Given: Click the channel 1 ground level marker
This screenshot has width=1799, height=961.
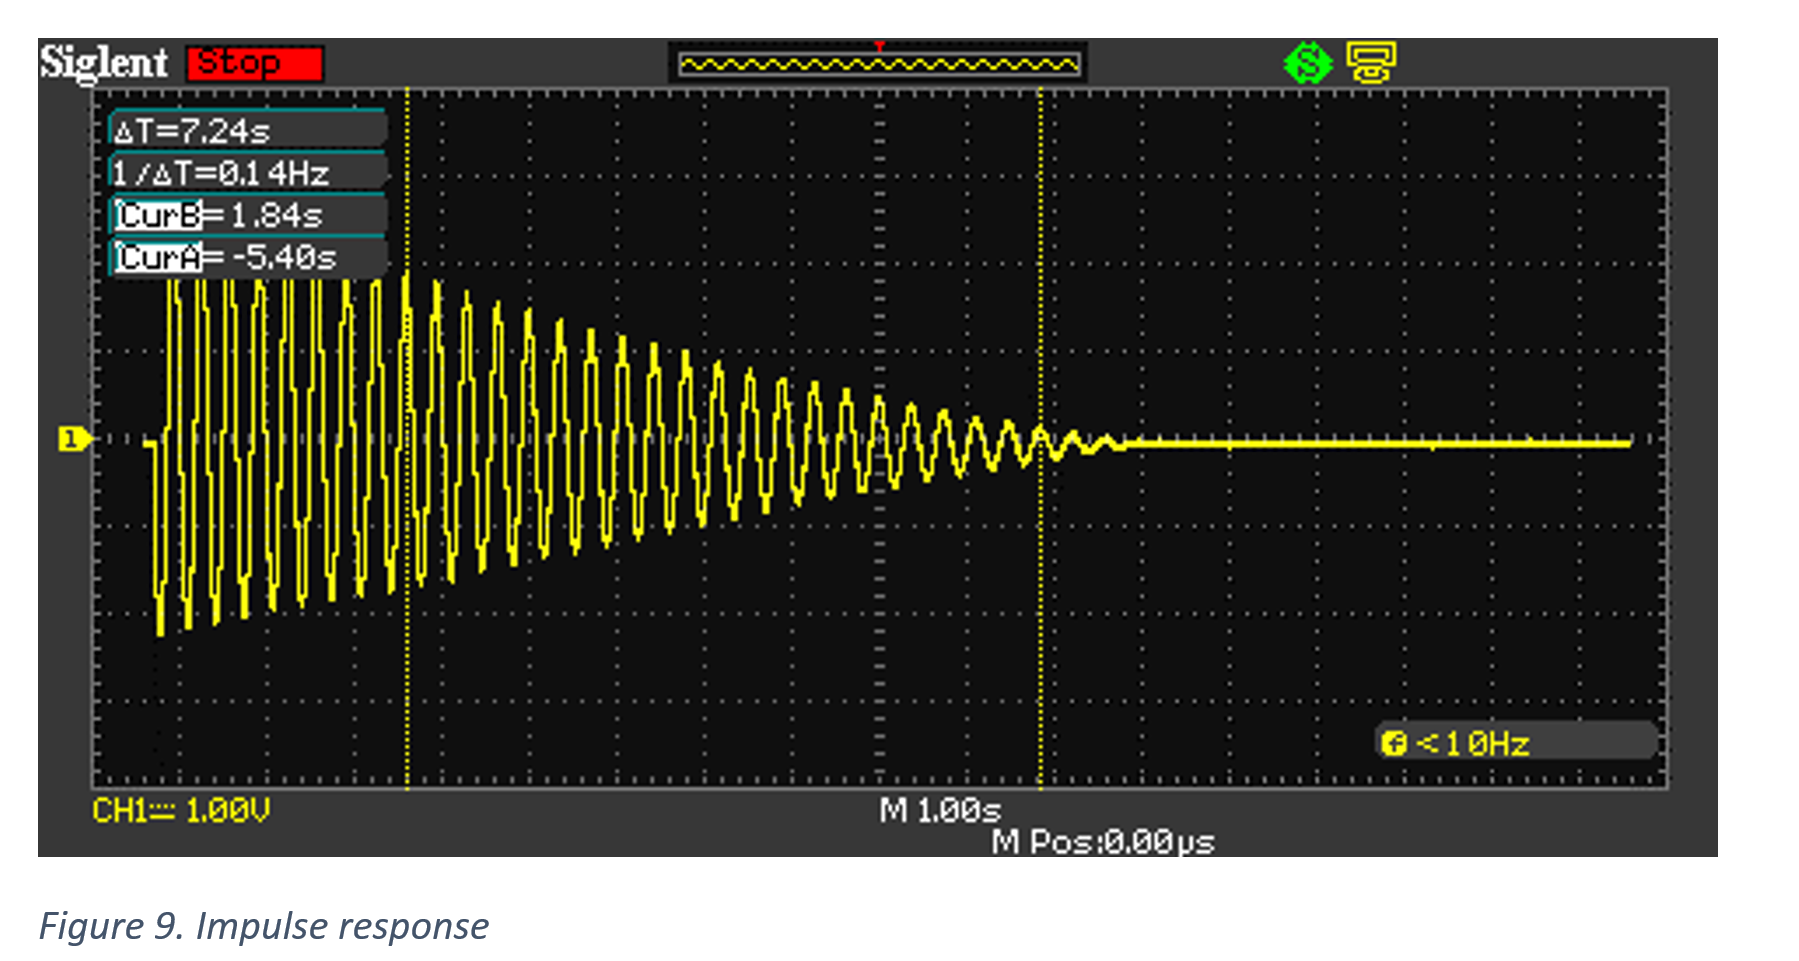Looking at the screenshot, I should pyautogui.click(x=73, y=439).
